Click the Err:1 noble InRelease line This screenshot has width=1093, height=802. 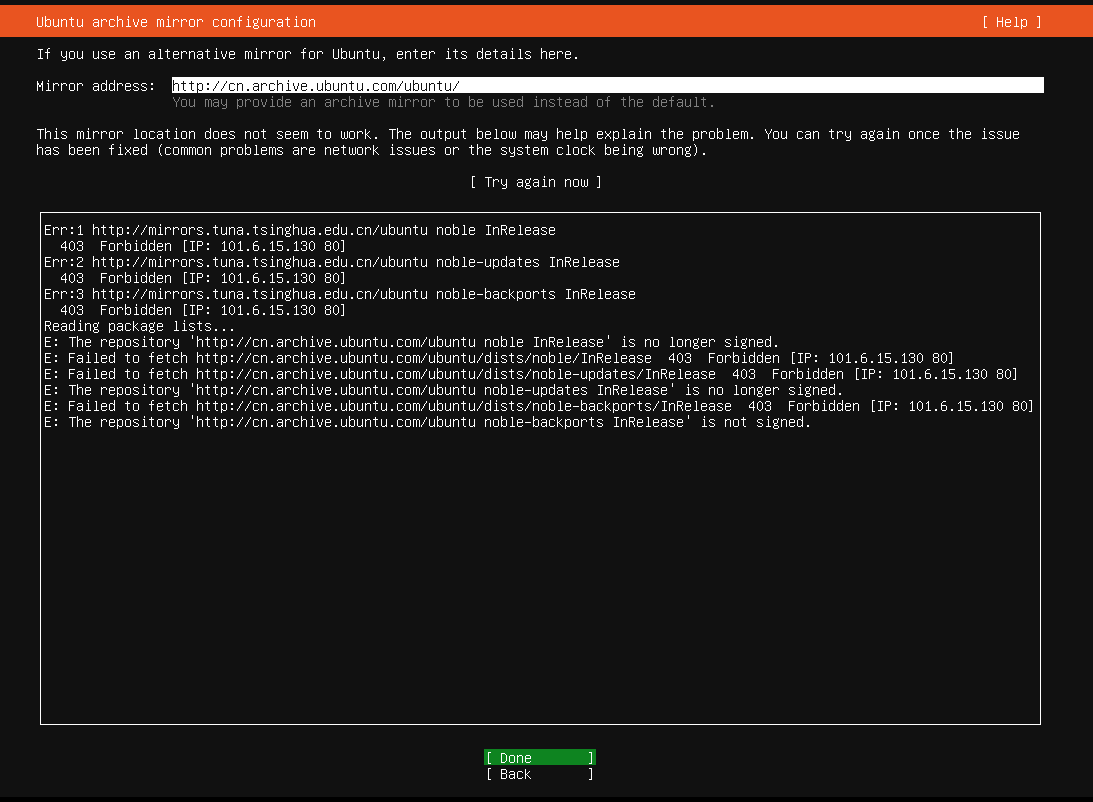[300, 230]
